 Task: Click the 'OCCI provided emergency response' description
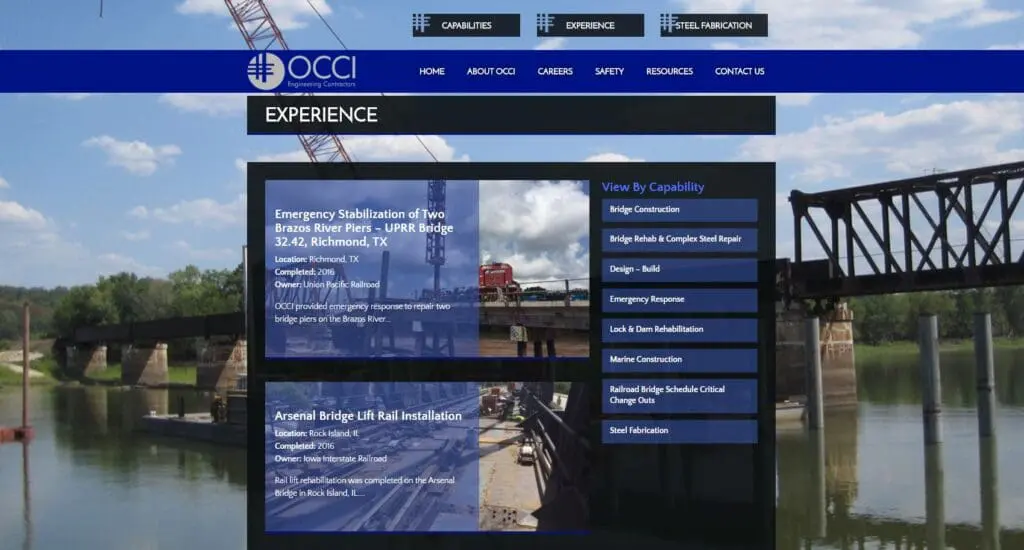(362, 313)
